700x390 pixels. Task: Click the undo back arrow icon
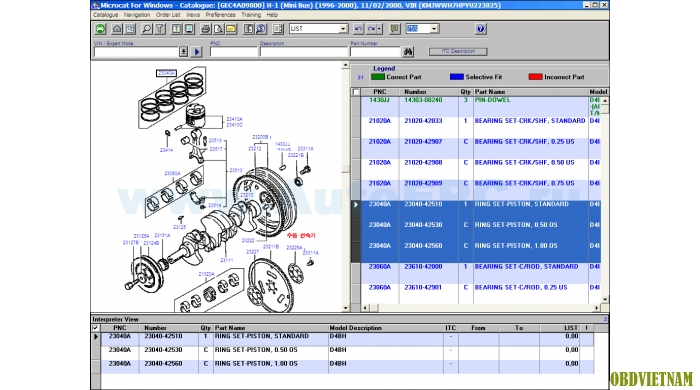tap(358, 29)
